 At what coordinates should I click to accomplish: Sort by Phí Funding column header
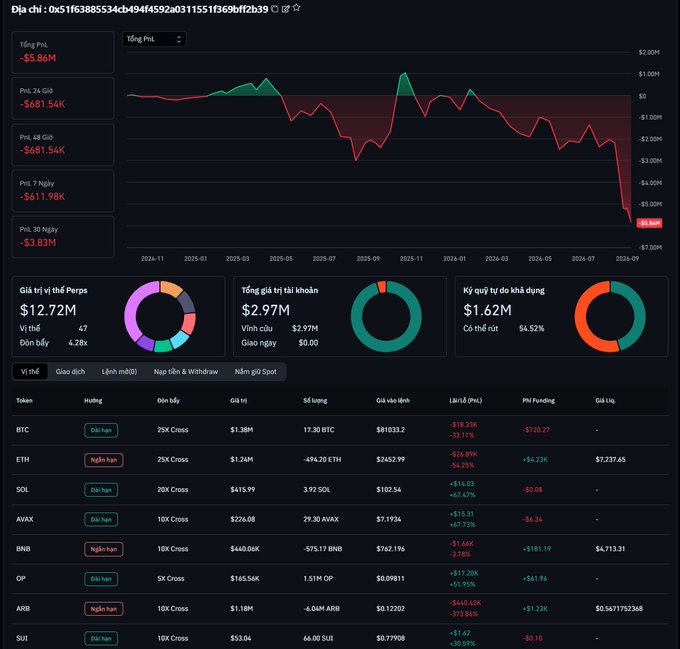[539, 401]
